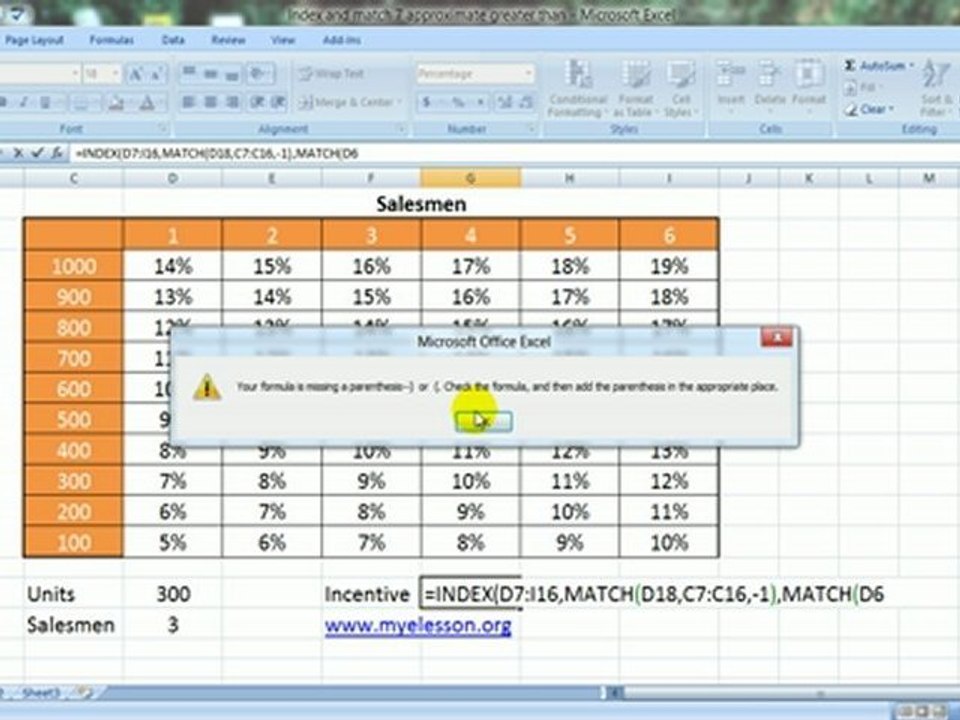Open the Page Layout ribbon tab
The width and height of the screenshot is (960, 720).
pyautogui.click(x=34, y=40)
